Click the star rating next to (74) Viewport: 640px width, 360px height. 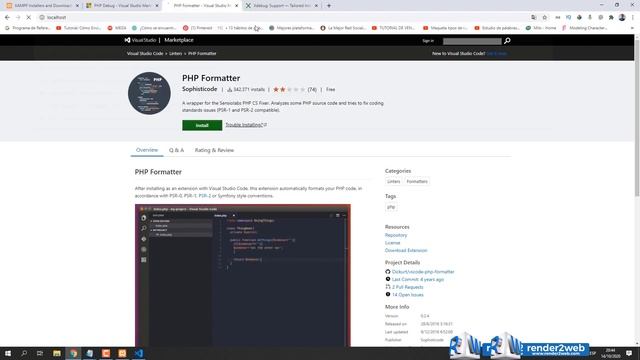[289, 89]
